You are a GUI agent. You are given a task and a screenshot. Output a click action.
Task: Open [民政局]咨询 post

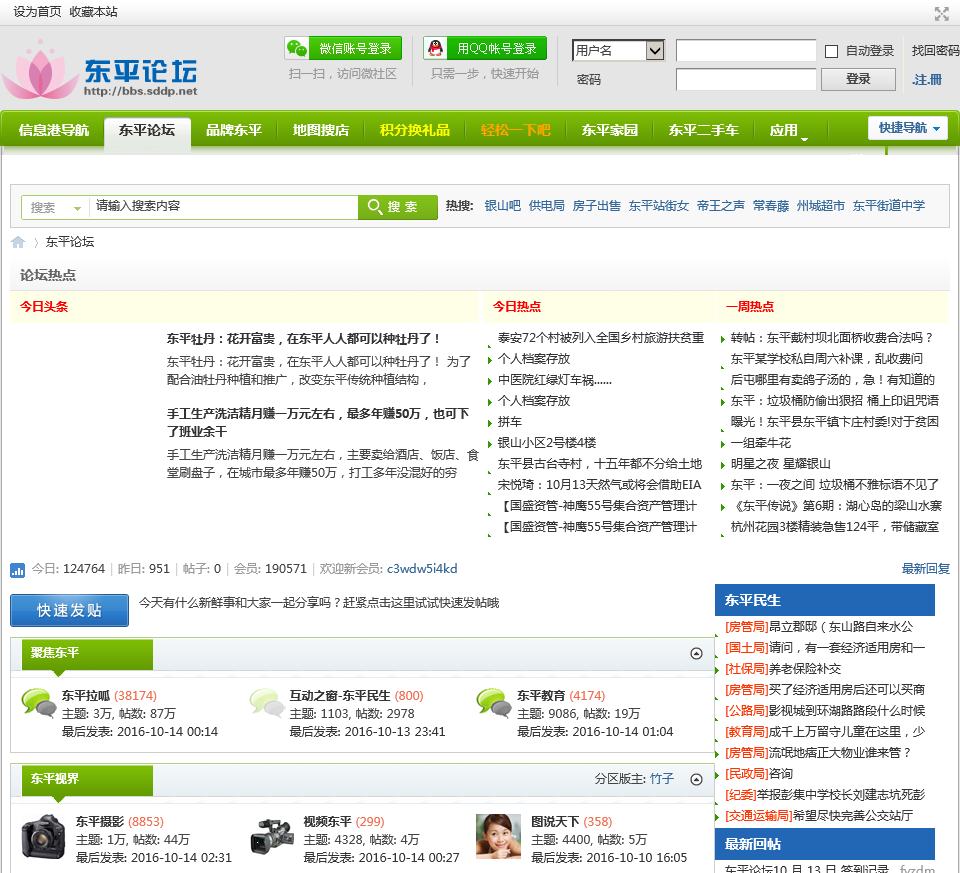759,774
